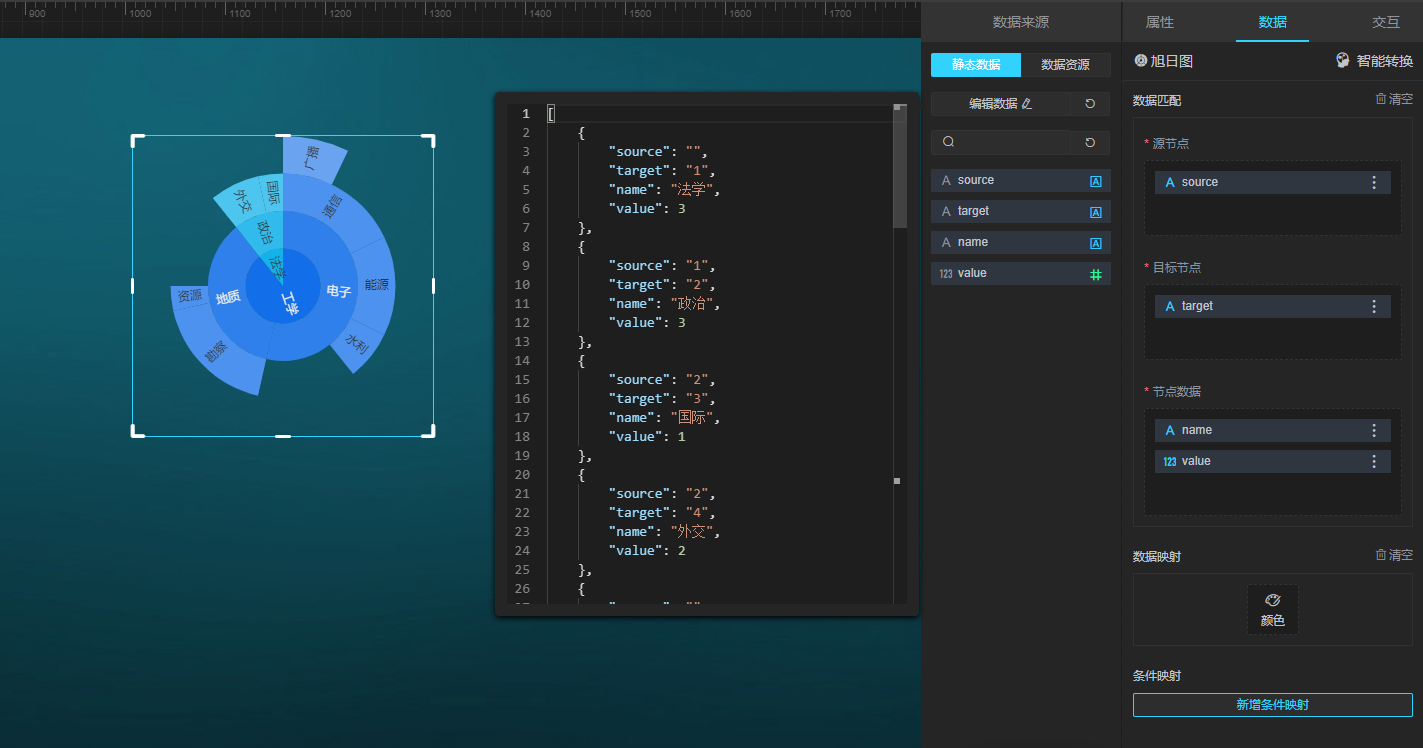
Task: Click the JSON editor vertical scrollbar thumb
Action: [900, 165]
